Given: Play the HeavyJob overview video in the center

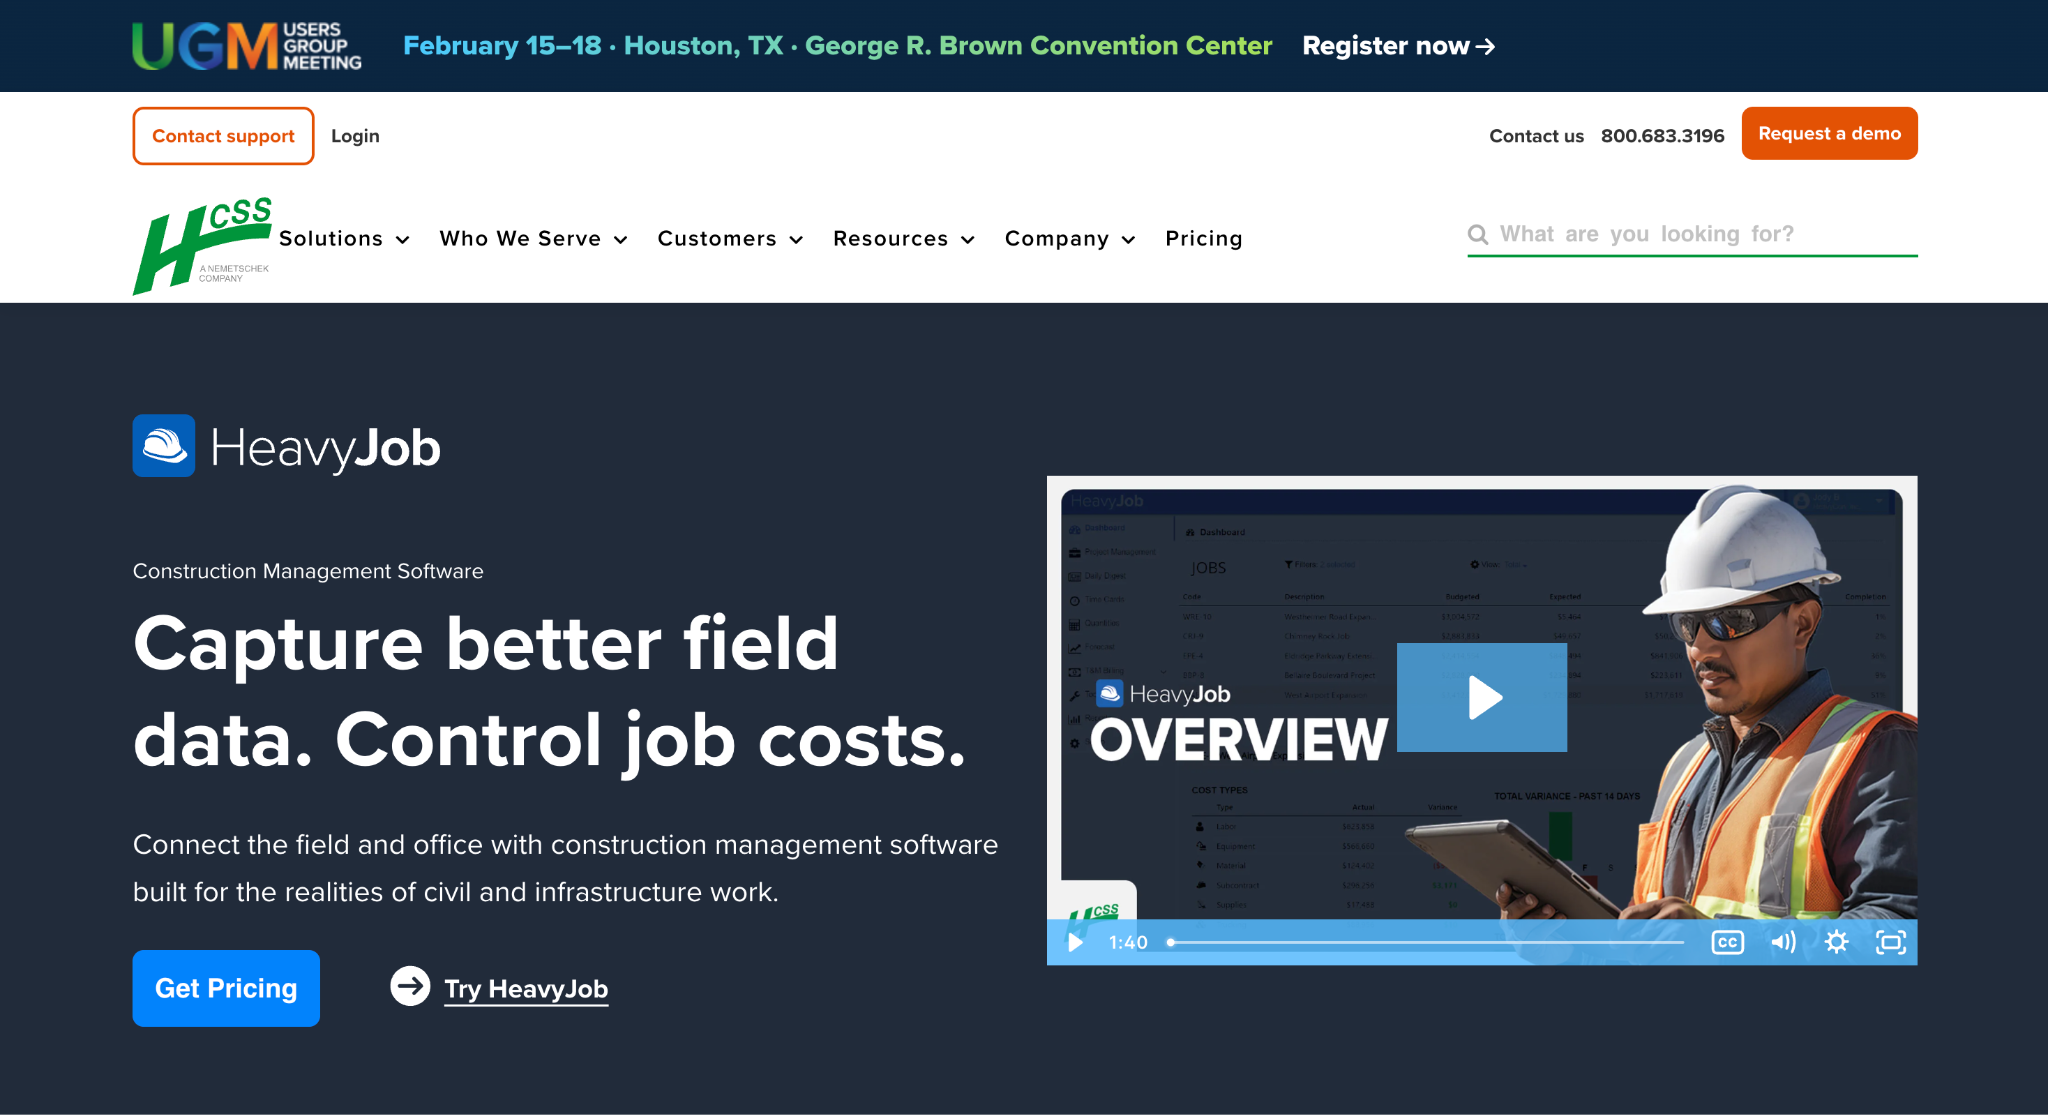Looking at the screenshot, I should (1482, 698).
